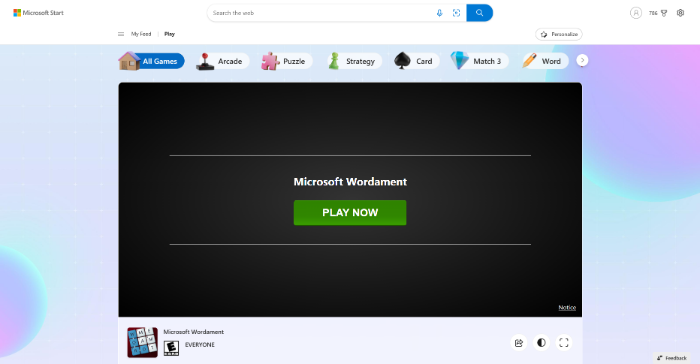700x364 pixels.
Task: Switch to the My Feed tab
Action: pyautogui.click(x=141, y=34)
